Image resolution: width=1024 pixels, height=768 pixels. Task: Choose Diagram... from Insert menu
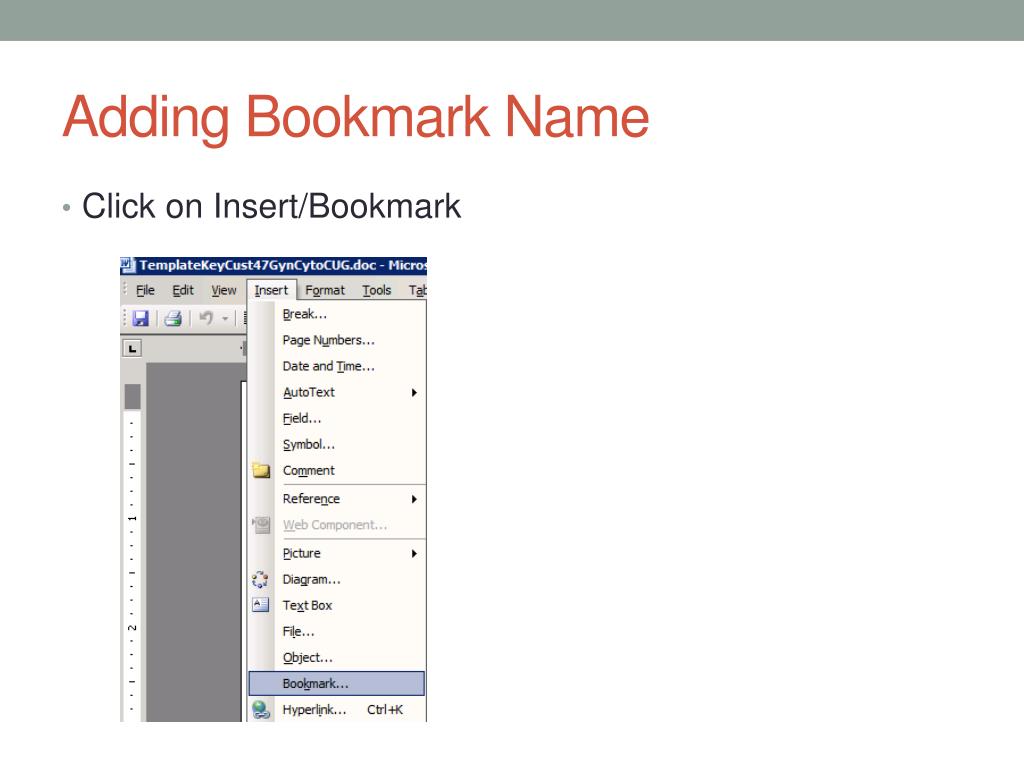[337, 579]
